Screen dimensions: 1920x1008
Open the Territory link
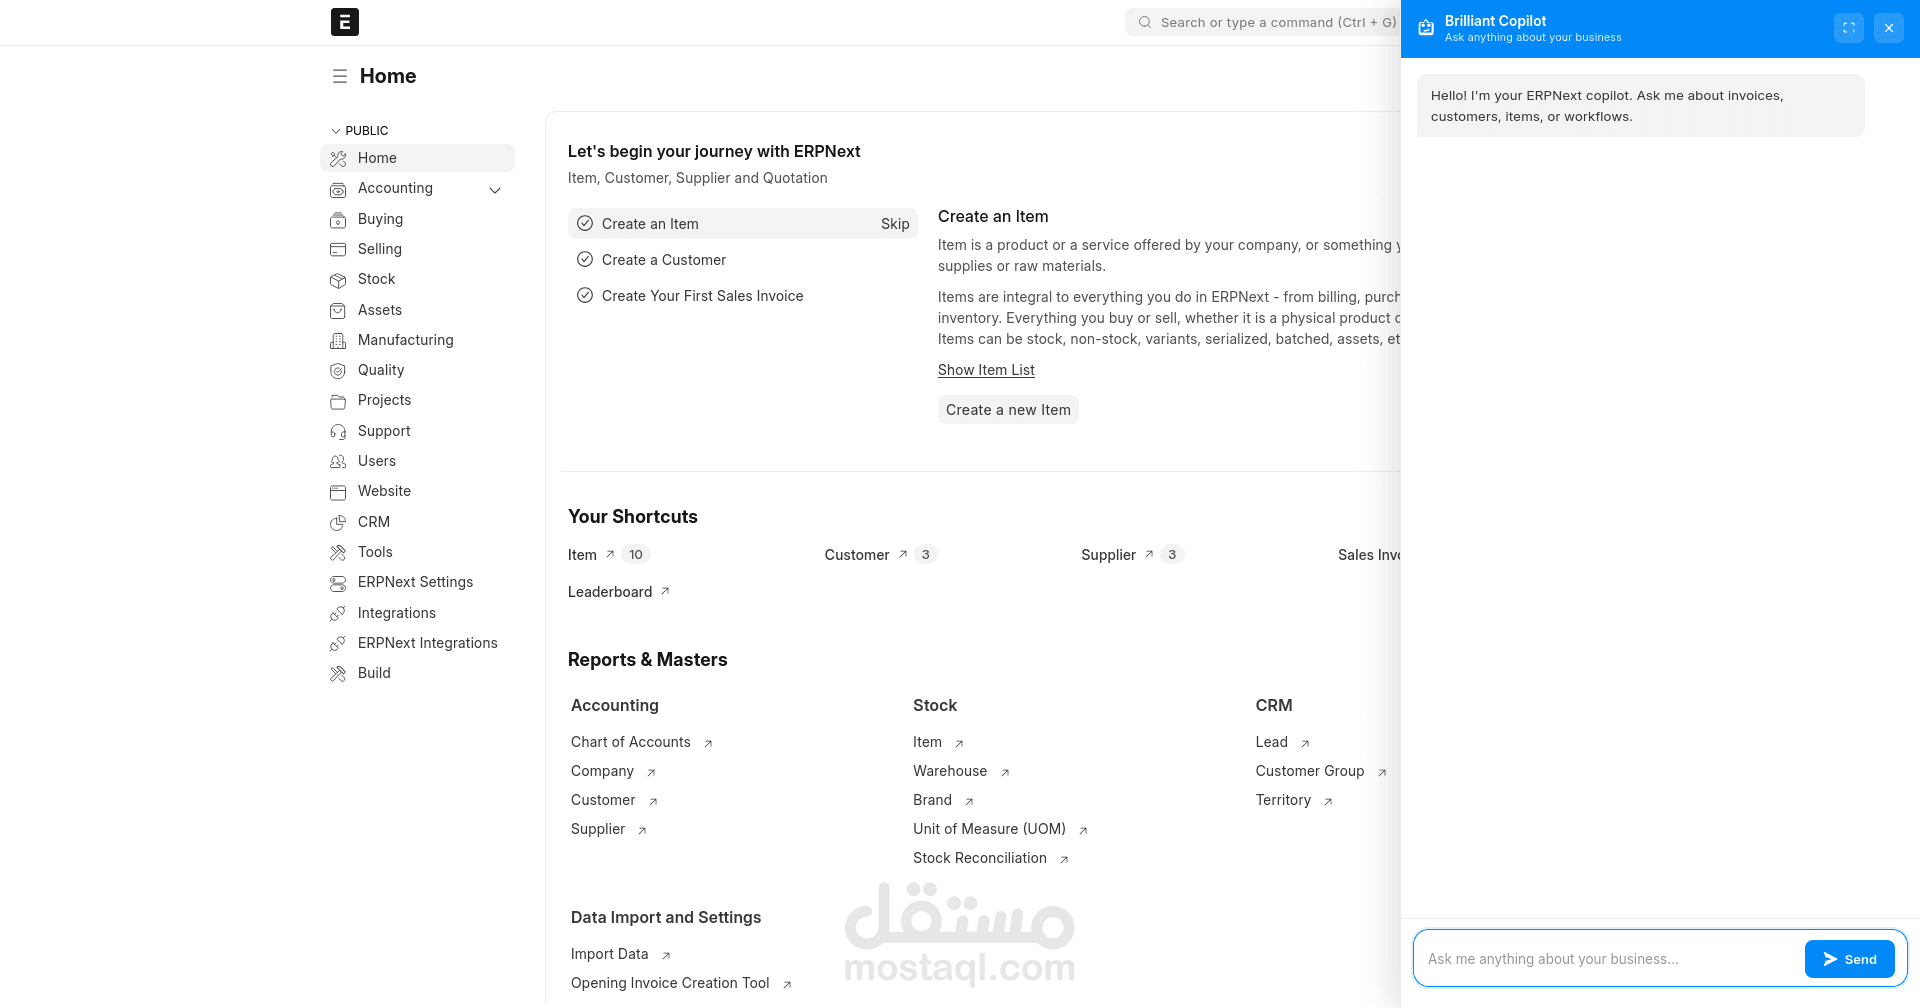pyautogui.click(x=1283, y=800)
